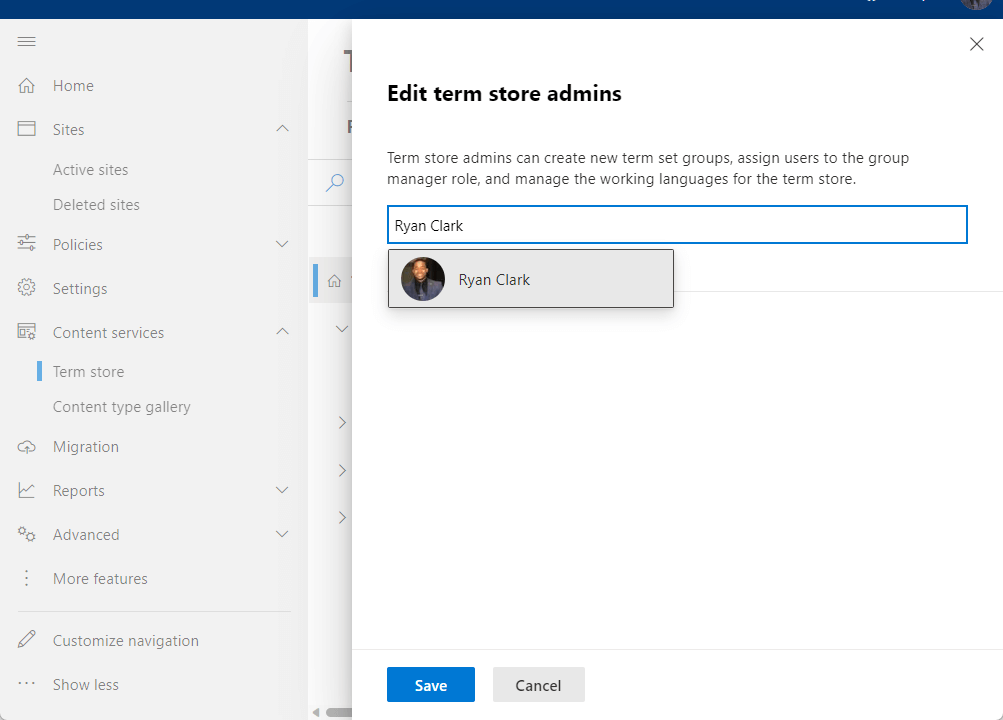Click the Show less ellipsis icon

pyautogui.click(x=26, y=684)
